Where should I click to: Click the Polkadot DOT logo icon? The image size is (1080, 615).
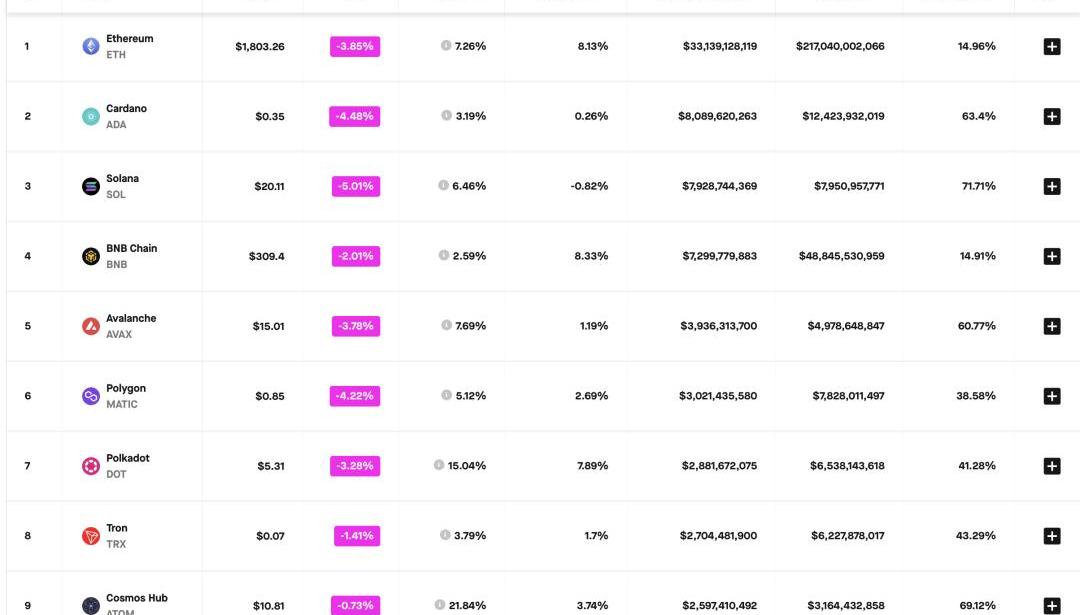(x=91, y=466)
